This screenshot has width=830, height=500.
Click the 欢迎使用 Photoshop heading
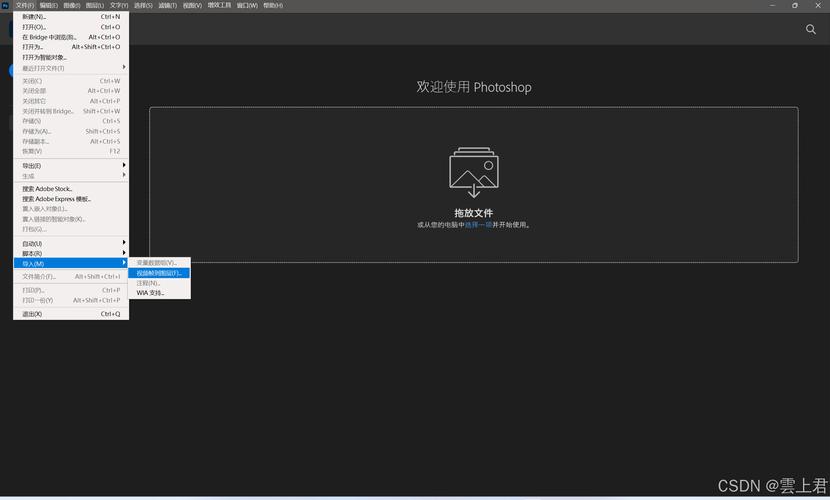[474, 87]
